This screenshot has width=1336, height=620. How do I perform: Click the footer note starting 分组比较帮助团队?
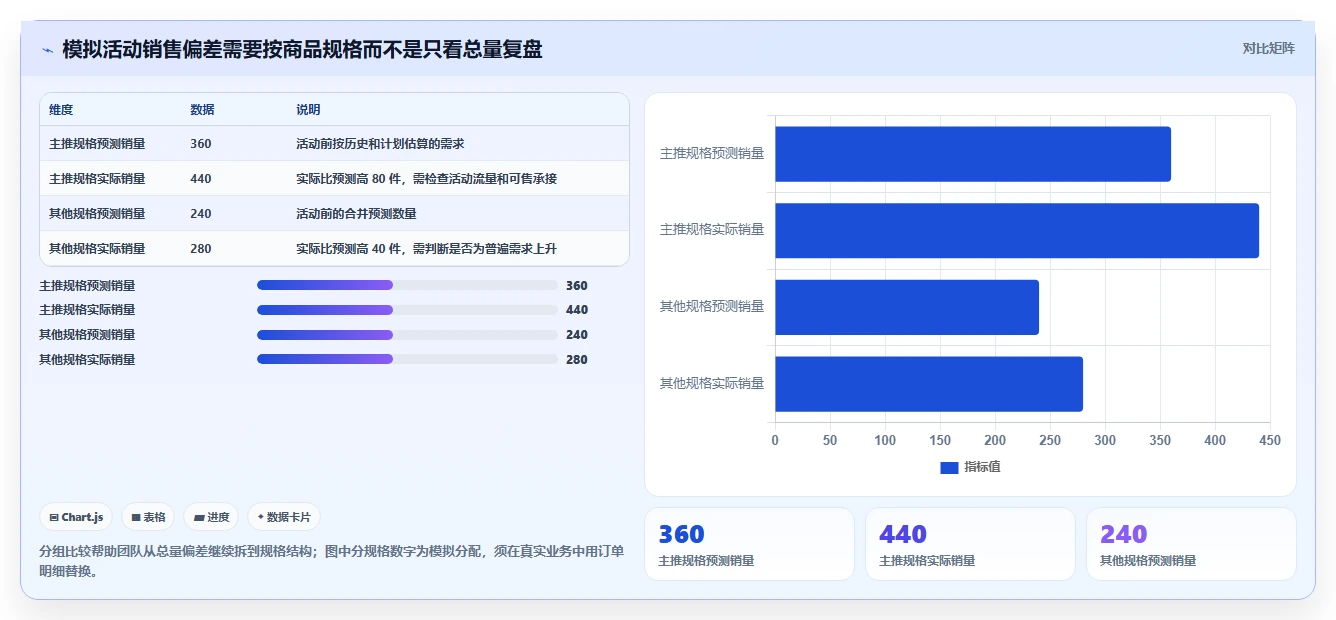[x=332, y=561]
